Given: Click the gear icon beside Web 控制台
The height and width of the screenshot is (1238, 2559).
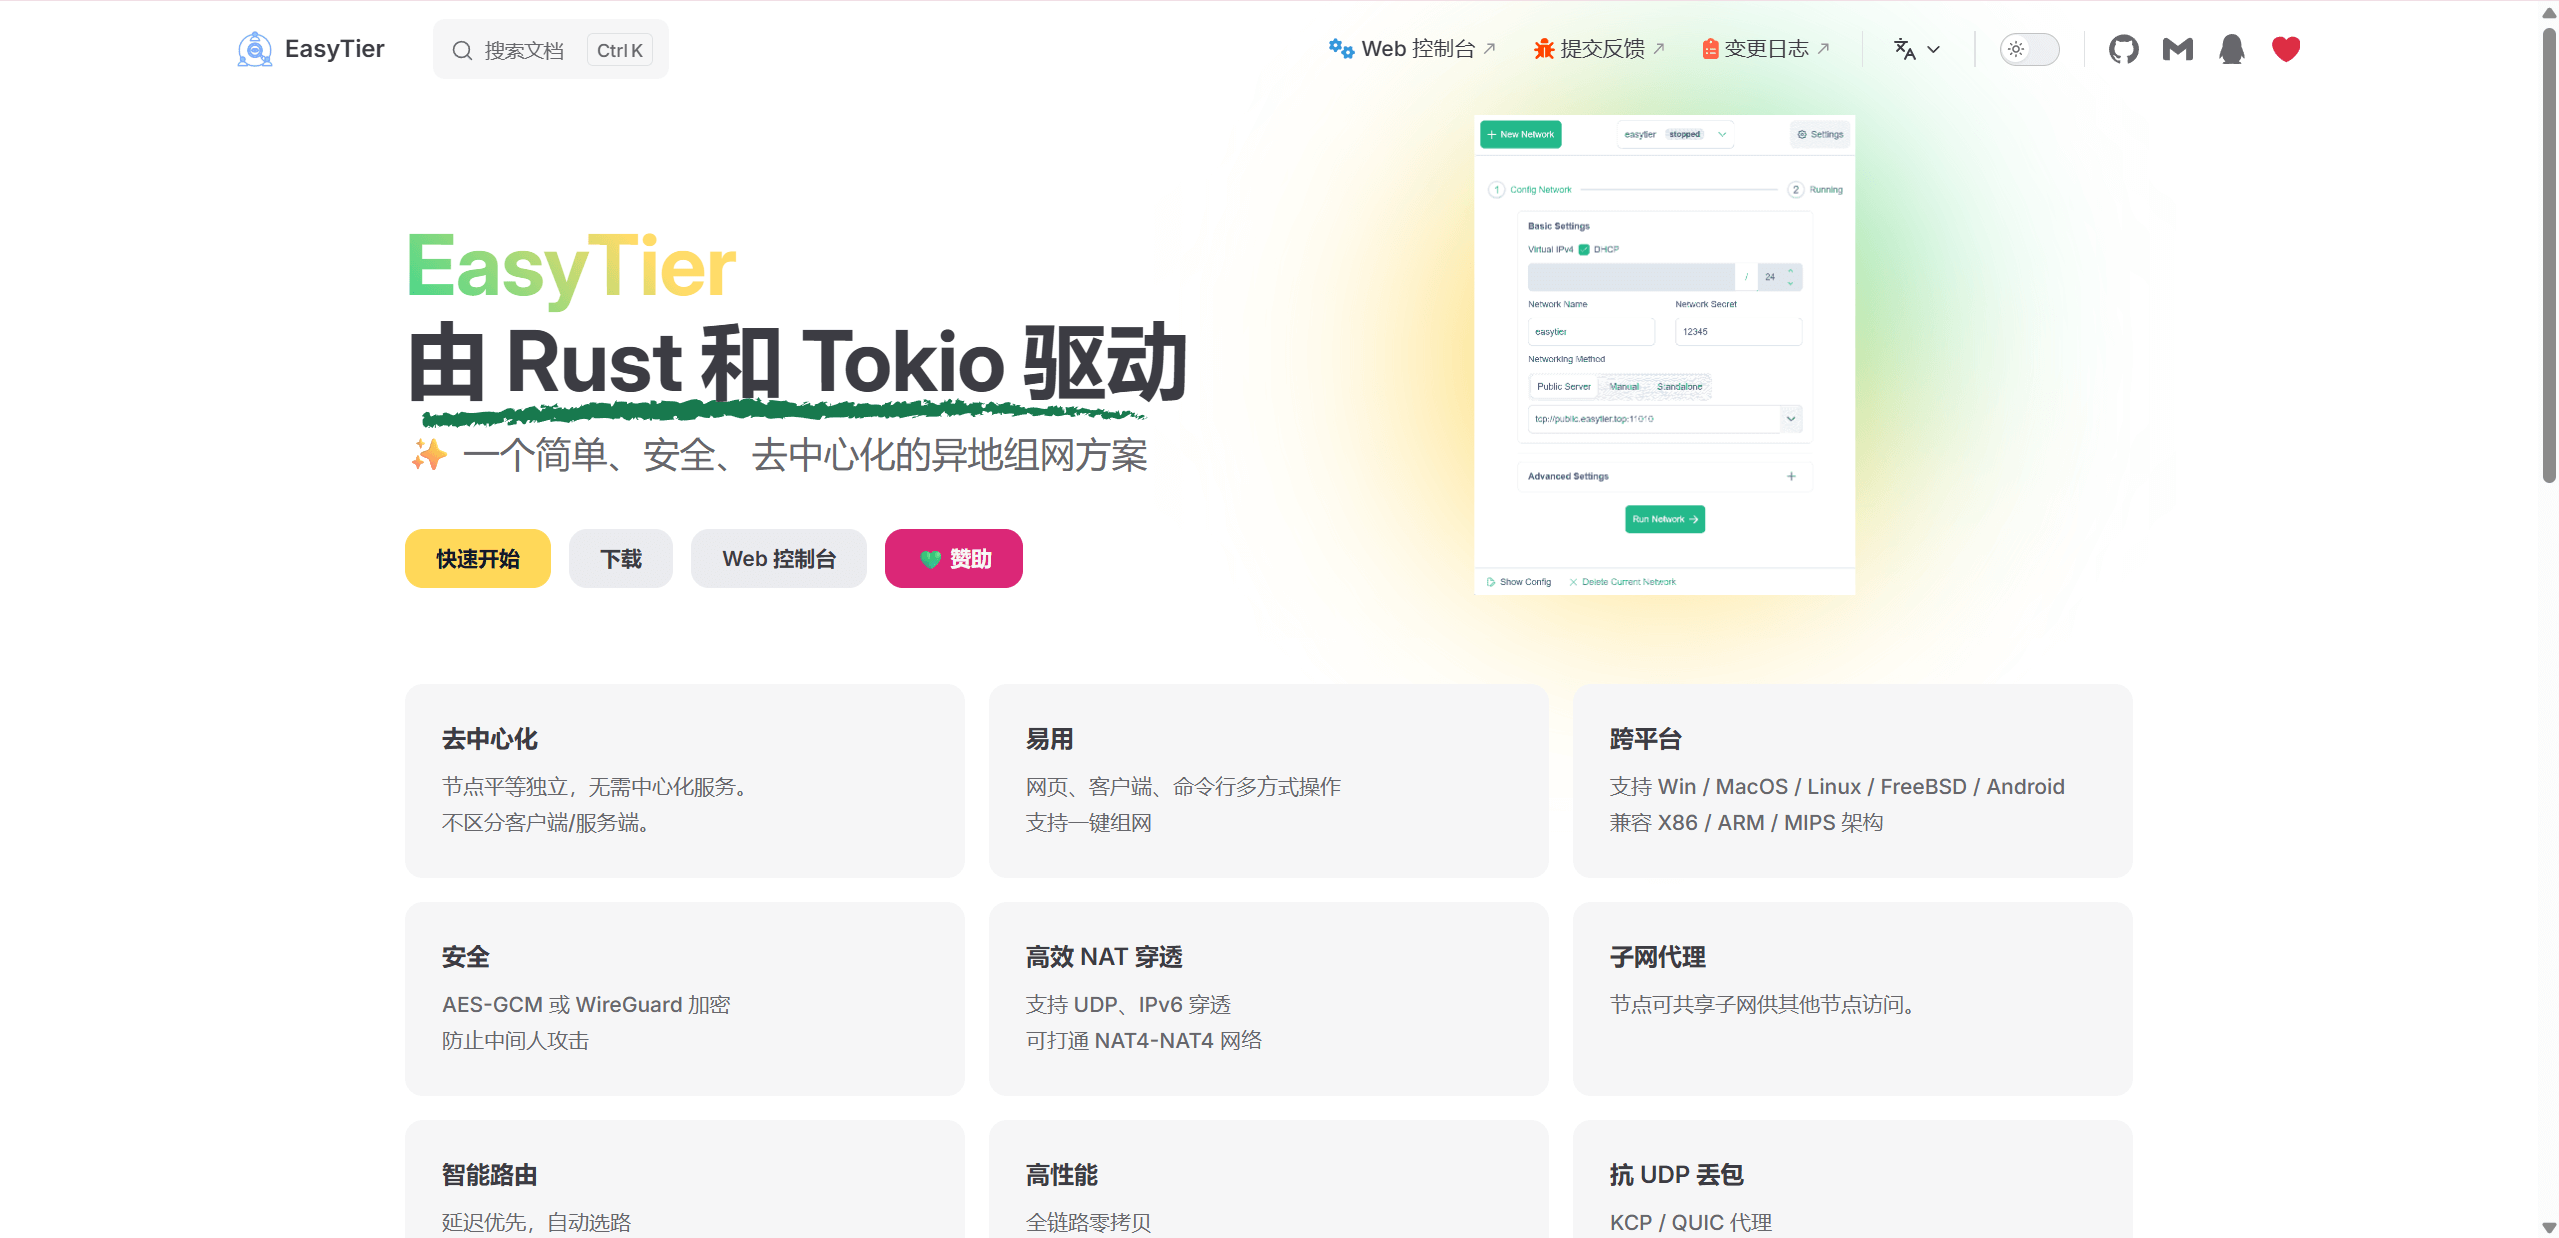Looking at the screenshot, I should click(1340, 49).
